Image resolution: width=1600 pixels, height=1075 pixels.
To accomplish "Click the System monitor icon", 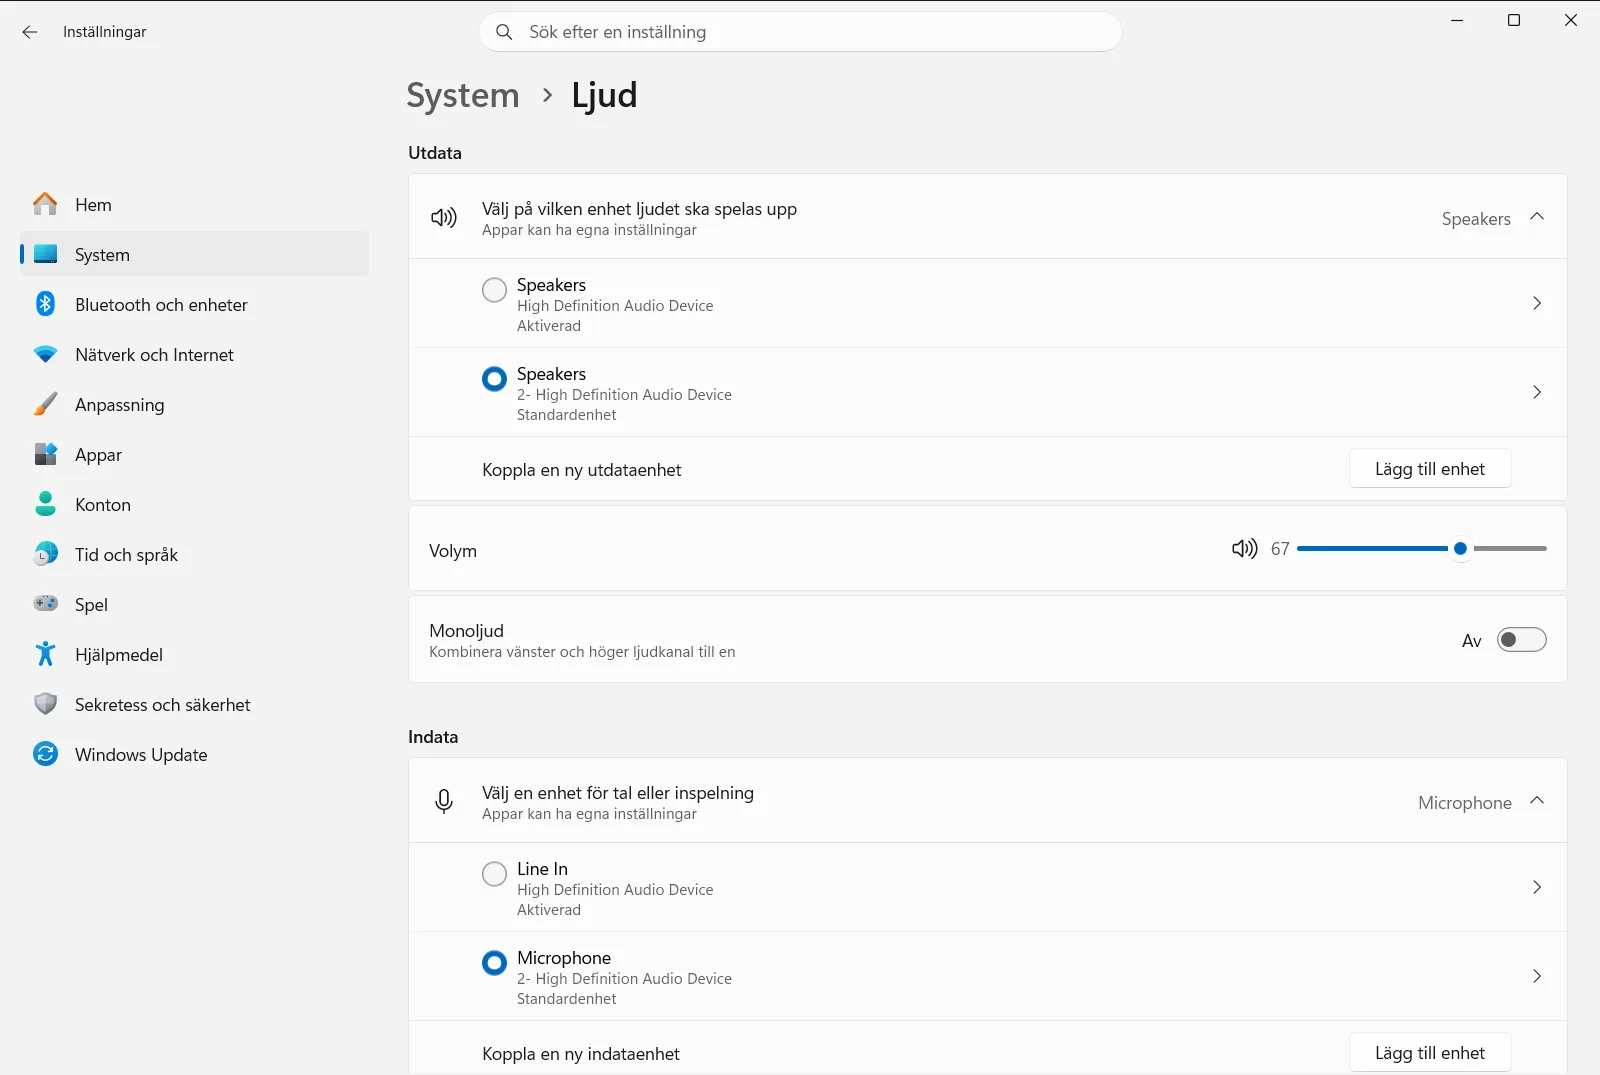I will pyautogui.click(x=45, y=254).
